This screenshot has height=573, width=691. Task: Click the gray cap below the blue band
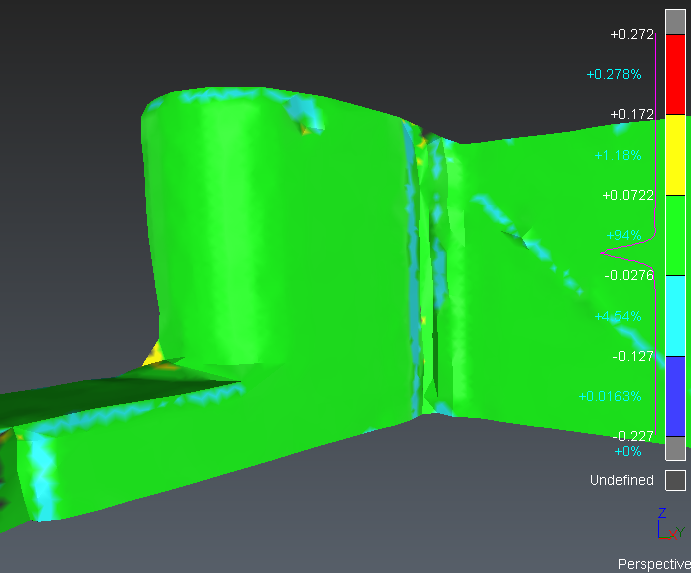pyautogui.click(x=676, y=448)
